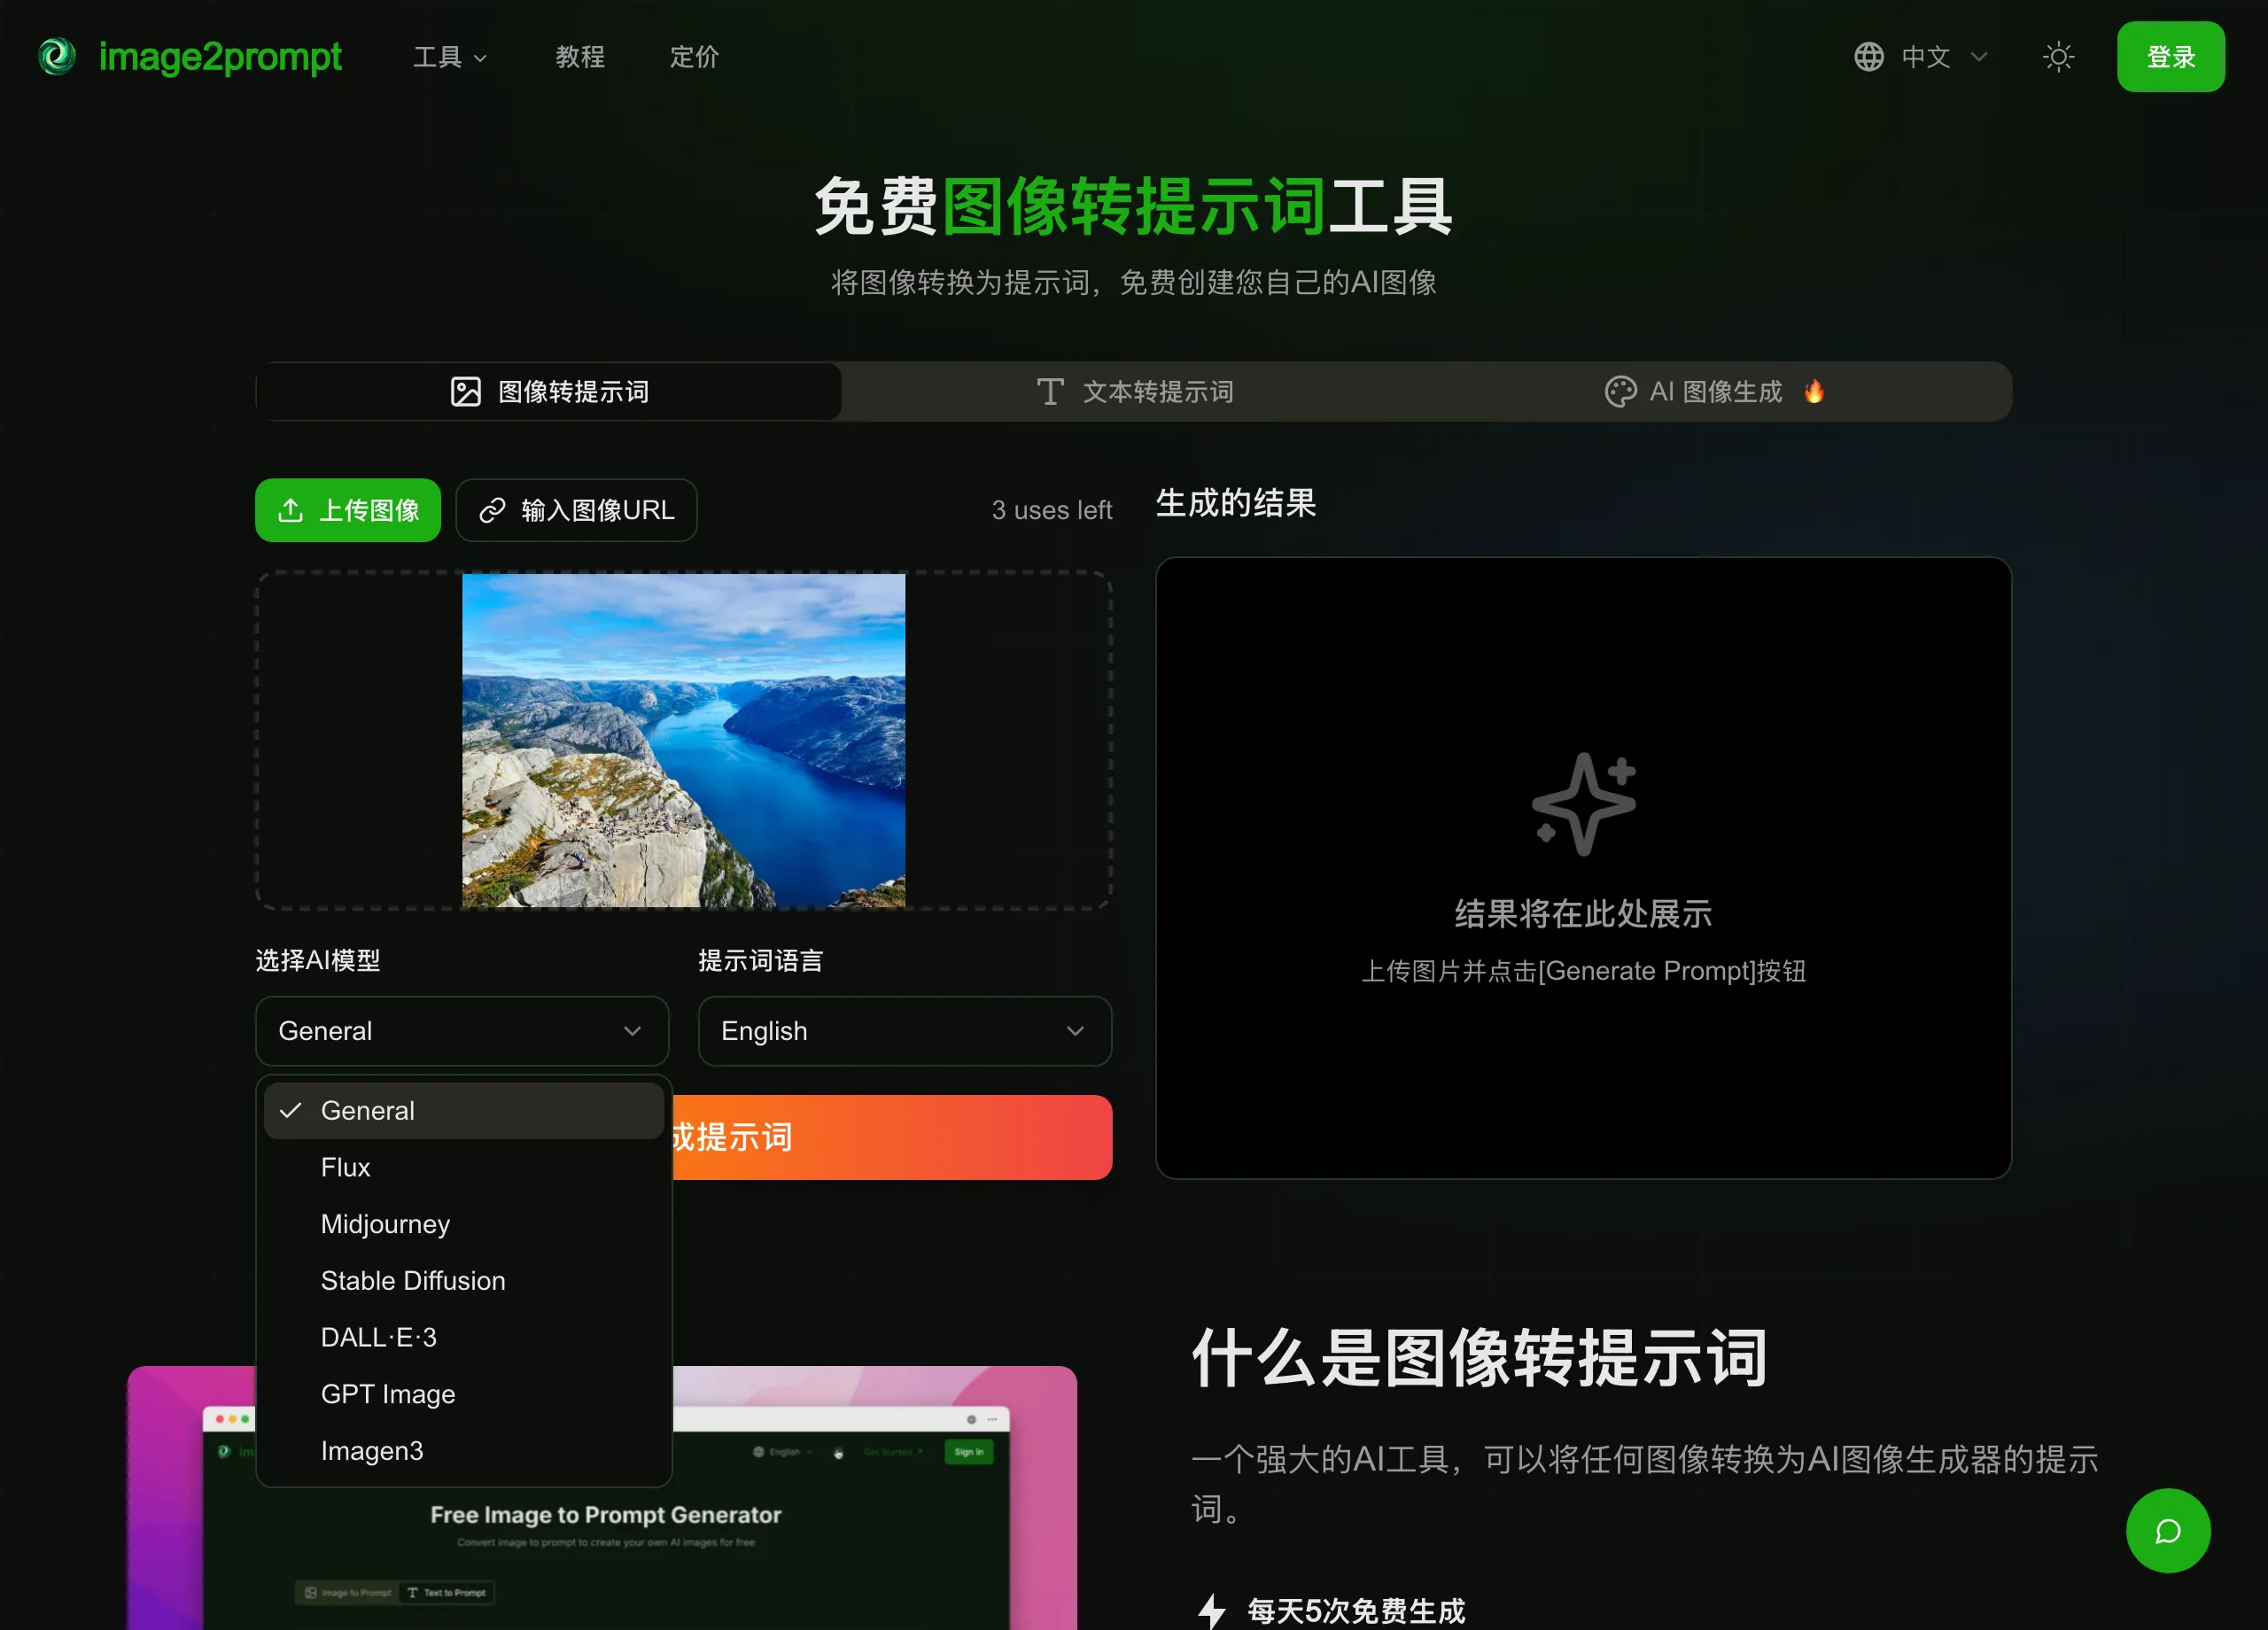Click the sparkle placeholder in results panel
The width and height of the screenshot is (2268, 1630).
coord(1584,804)
